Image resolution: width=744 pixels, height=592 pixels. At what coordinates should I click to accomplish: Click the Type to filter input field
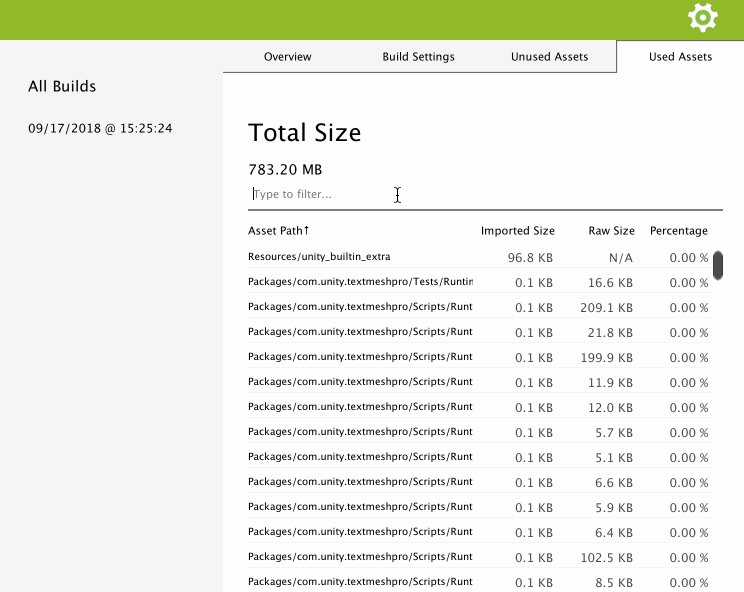click(x=485, y=194)
